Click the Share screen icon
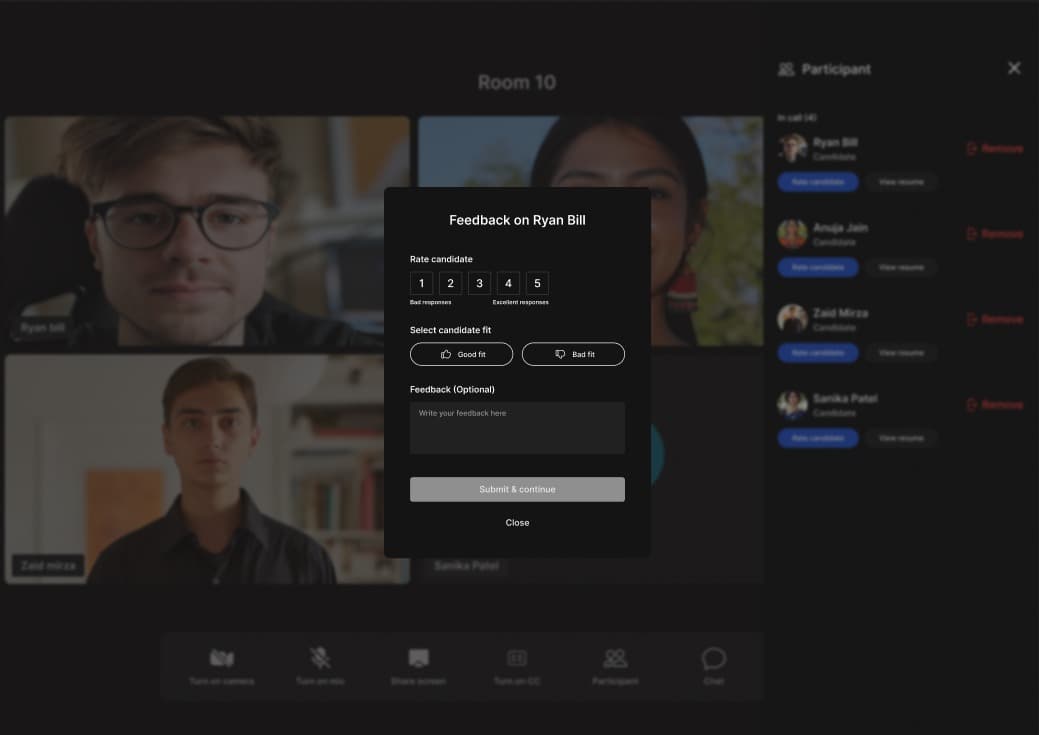Image resolution: width=1039 pixels, height=735 pixels. coord(418,657)
